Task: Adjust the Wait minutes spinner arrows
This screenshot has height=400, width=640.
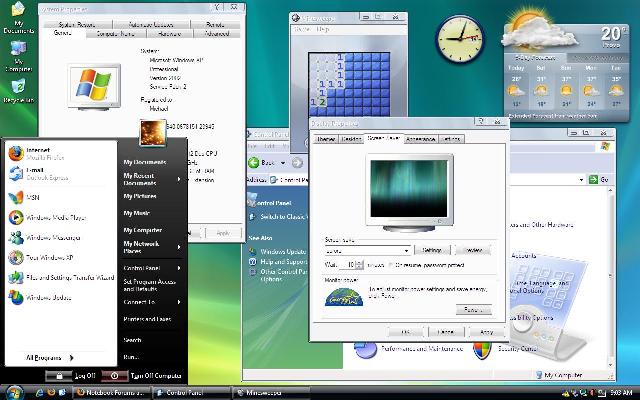Action: point(359,265)
